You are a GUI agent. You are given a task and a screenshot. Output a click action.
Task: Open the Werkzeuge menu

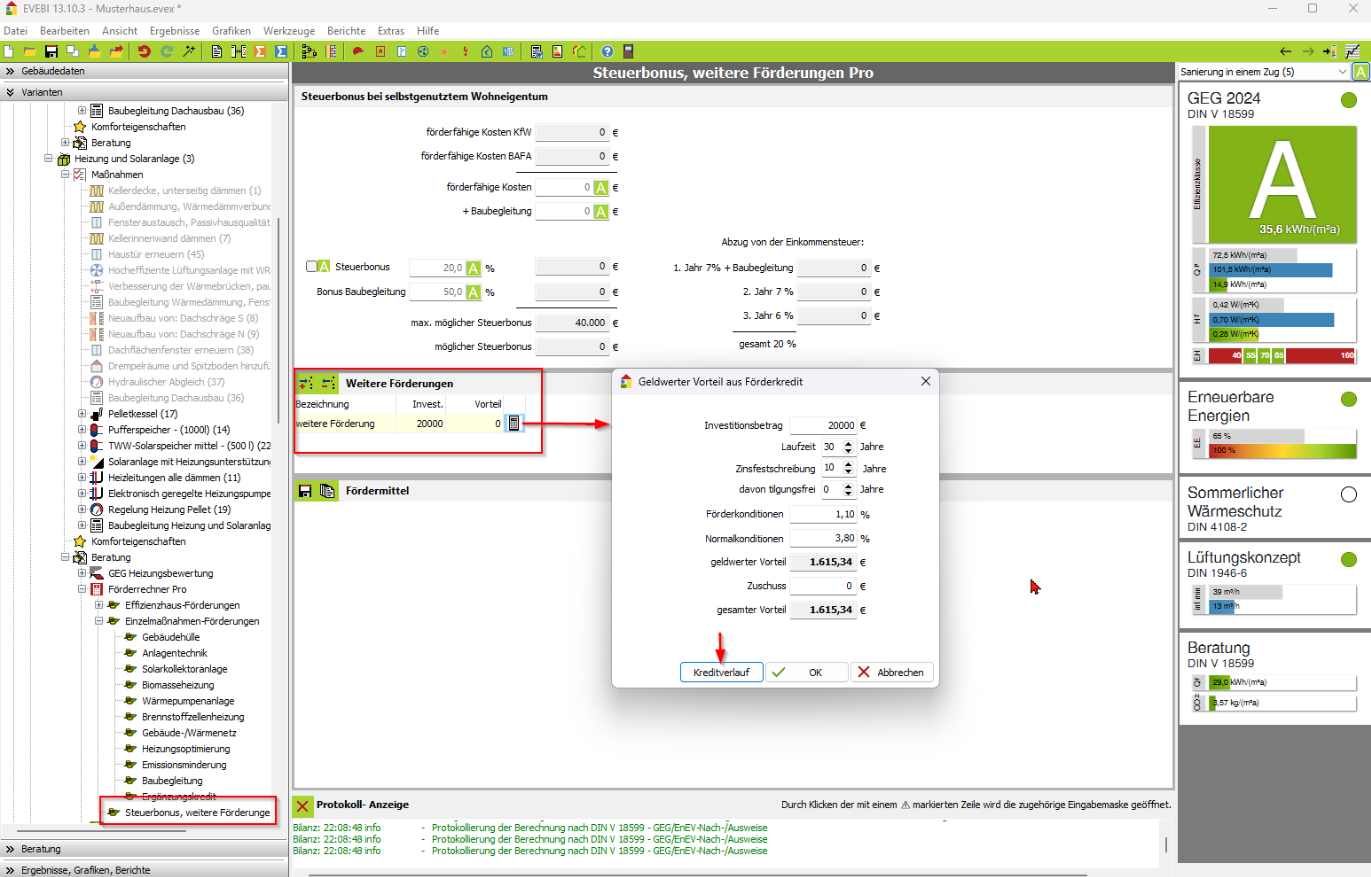click(x=290, y=31)
